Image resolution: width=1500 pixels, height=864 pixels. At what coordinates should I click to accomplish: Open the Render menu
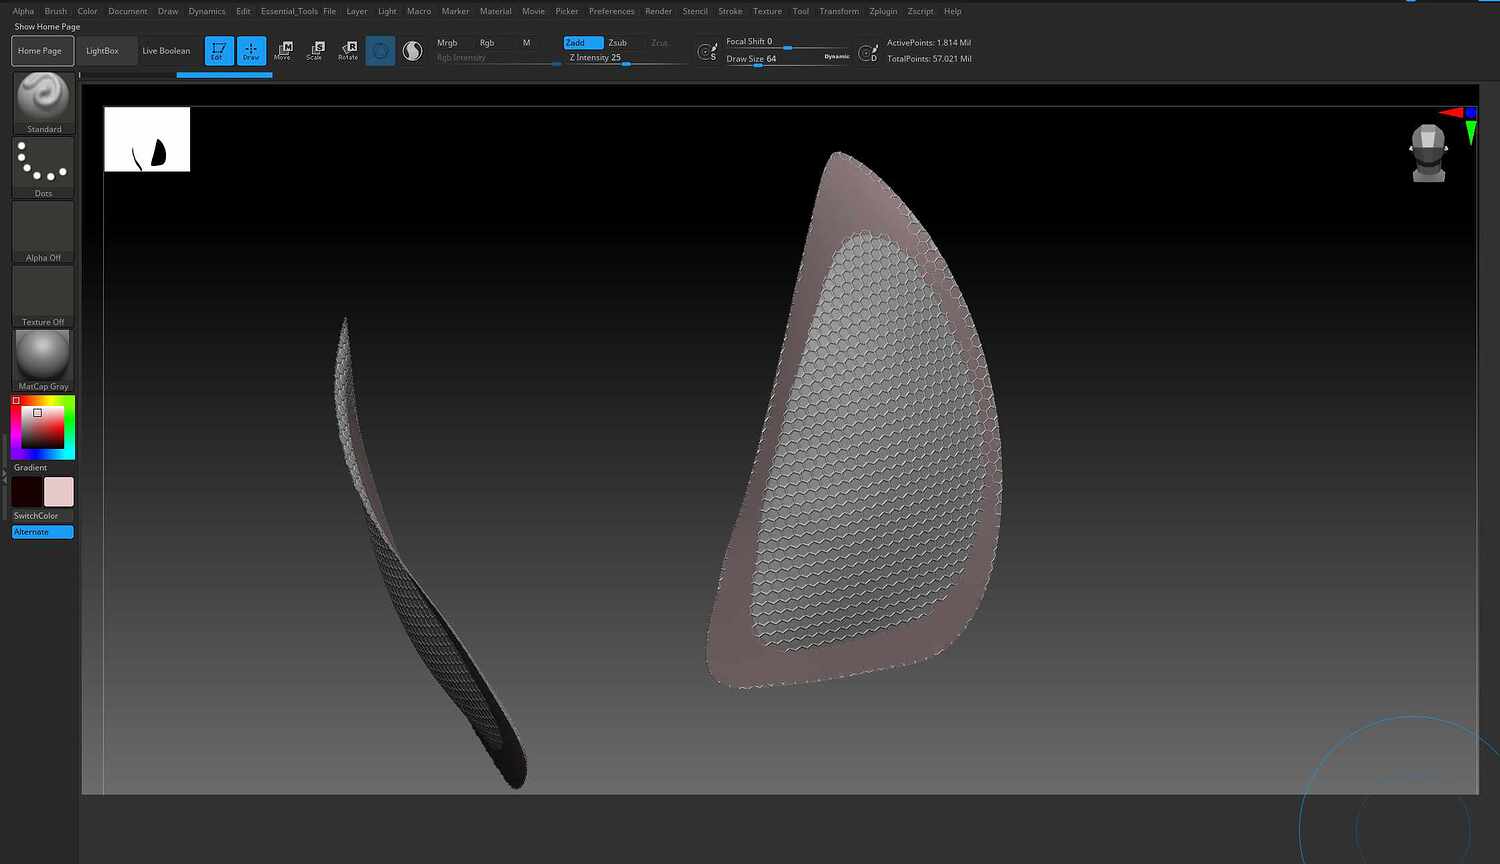[x=658, y=11]
